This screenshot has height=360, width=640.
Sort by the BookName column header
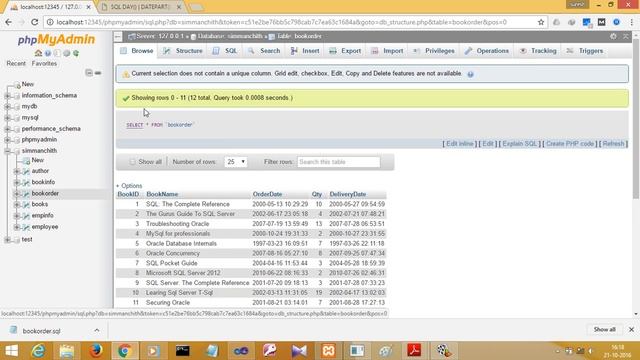162,194
